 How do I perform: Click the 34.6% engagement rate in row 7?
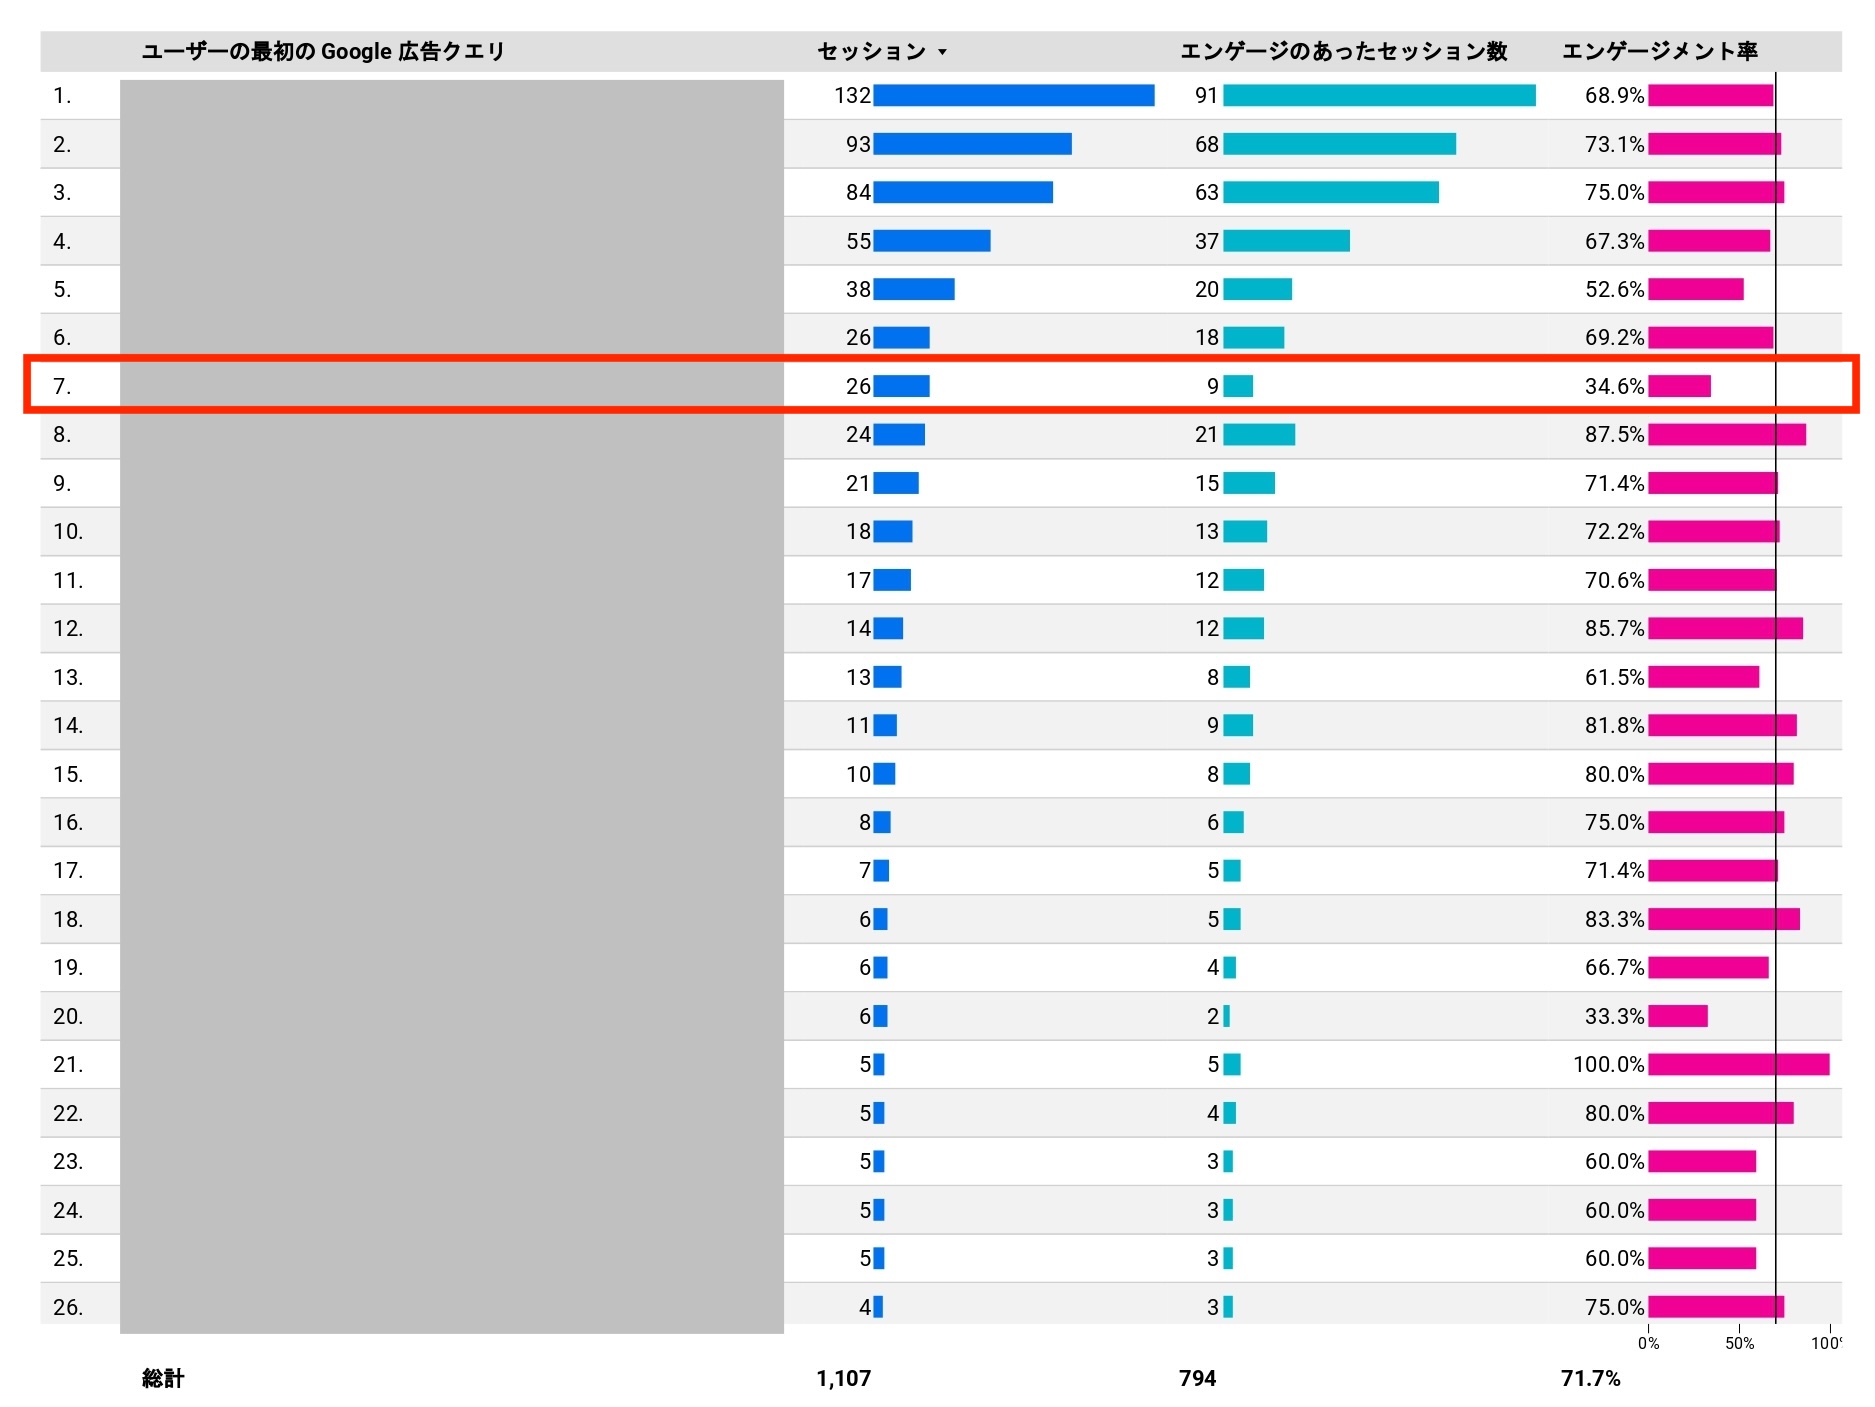pos(1614,386)
